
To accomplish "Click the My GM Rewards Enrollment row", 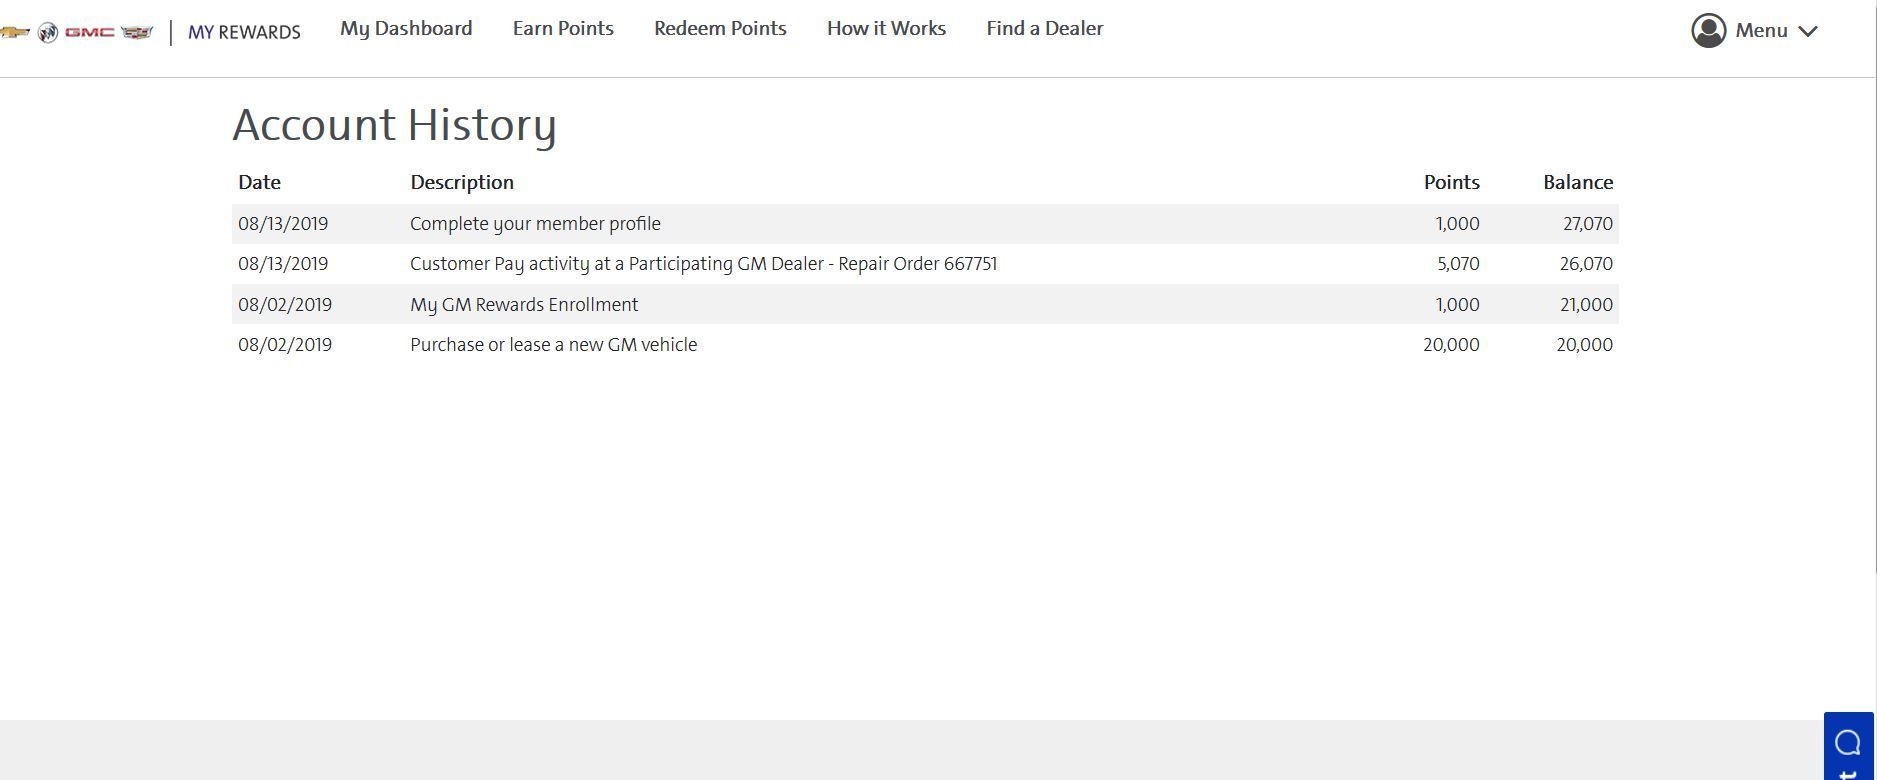I will [x=524, y=305].
